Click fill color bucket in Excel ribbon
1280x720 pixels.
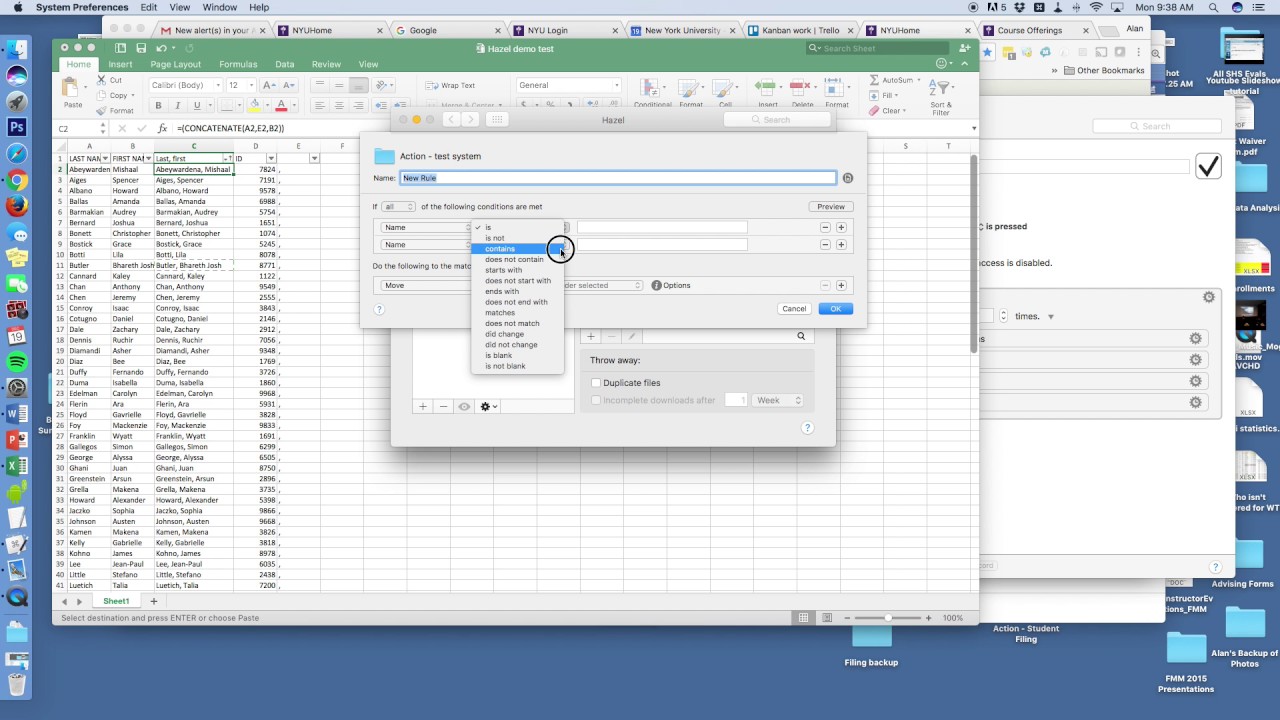[255, 105]
